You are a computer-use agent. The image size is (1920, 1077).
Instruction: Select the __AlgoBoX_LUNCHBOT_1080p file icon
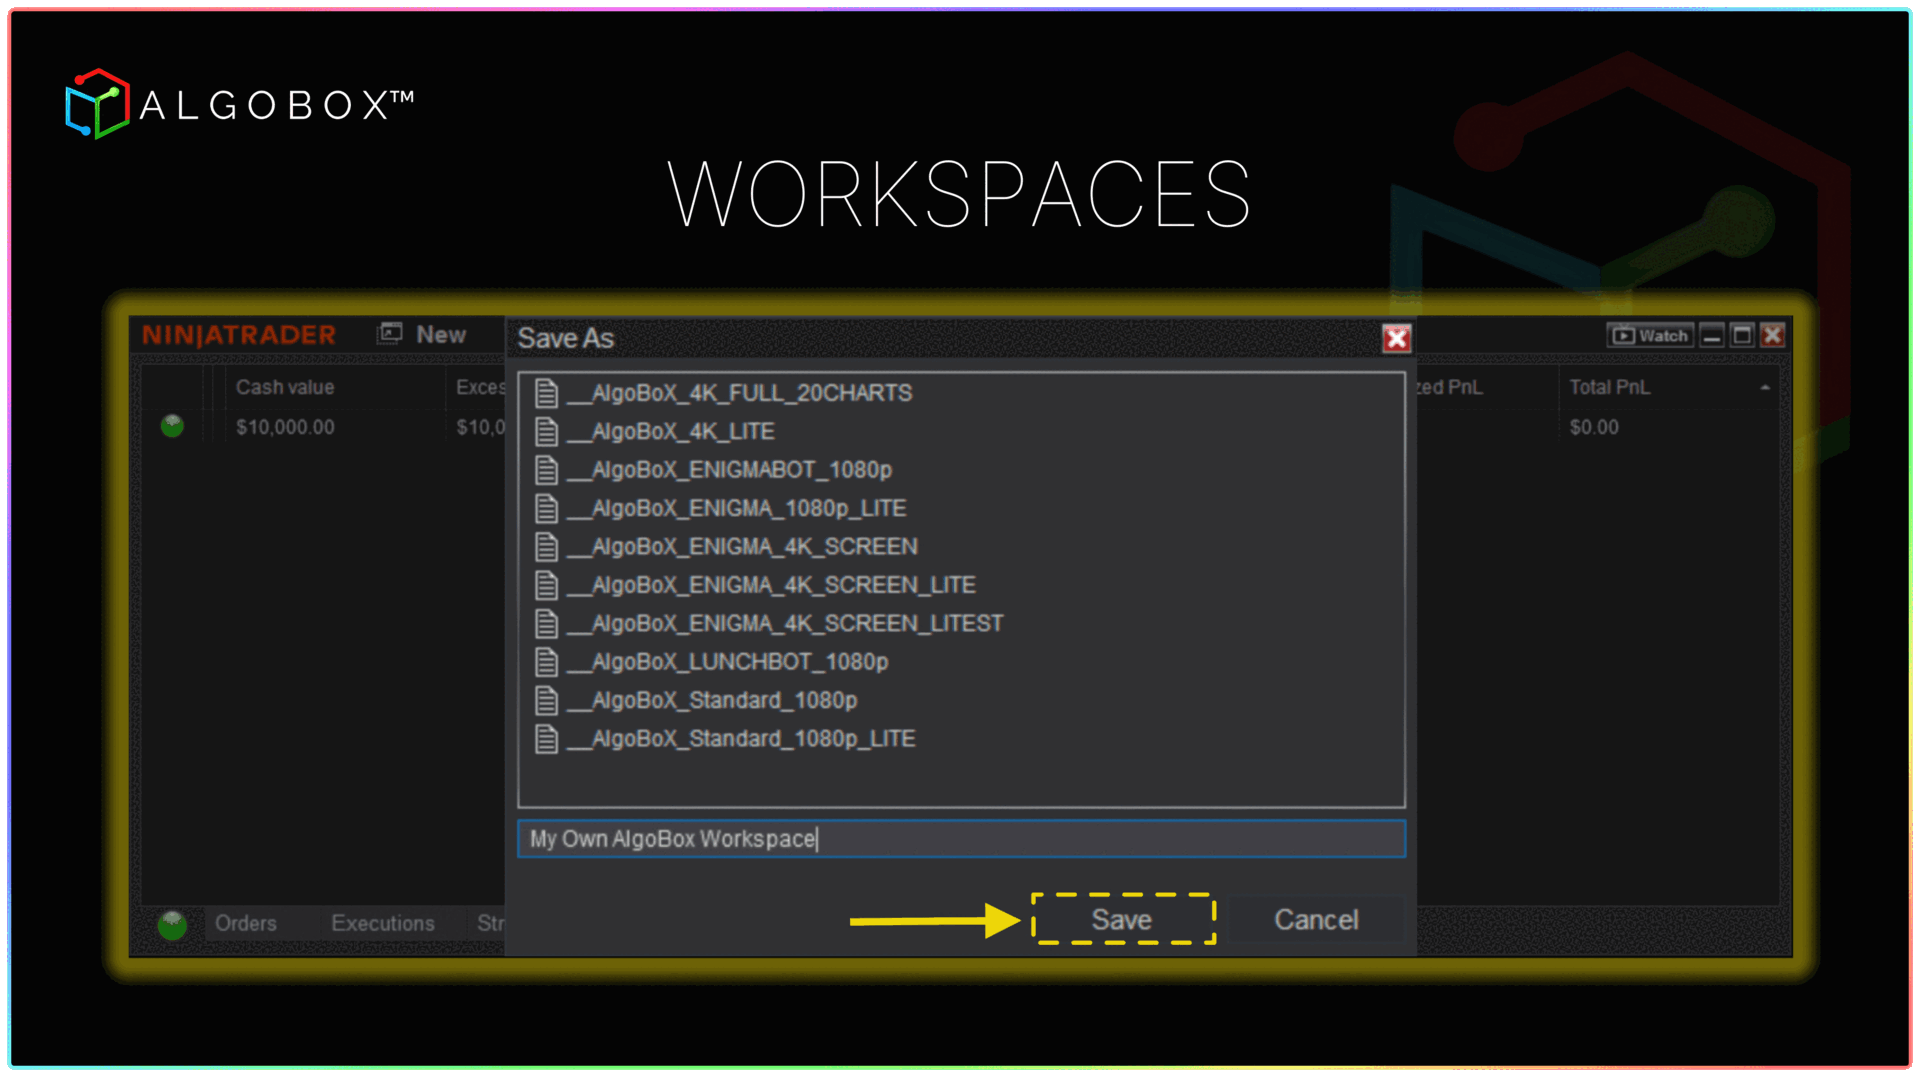(x=546, y=662)
